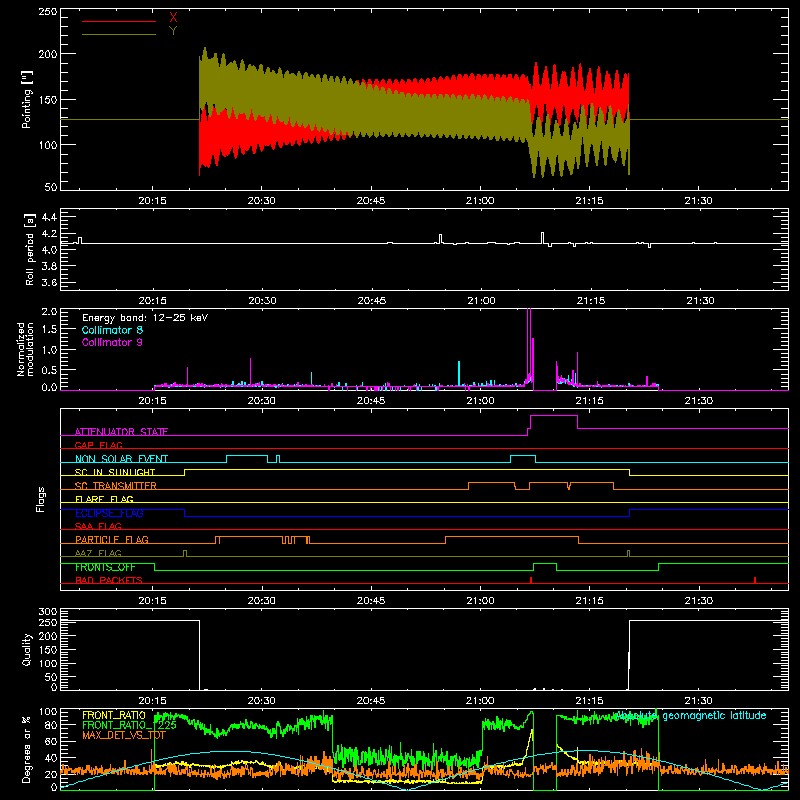Click the ATTENUATOR_STATE flag label
This screenshot has height=800, width=800.
[x=121, y=432]
